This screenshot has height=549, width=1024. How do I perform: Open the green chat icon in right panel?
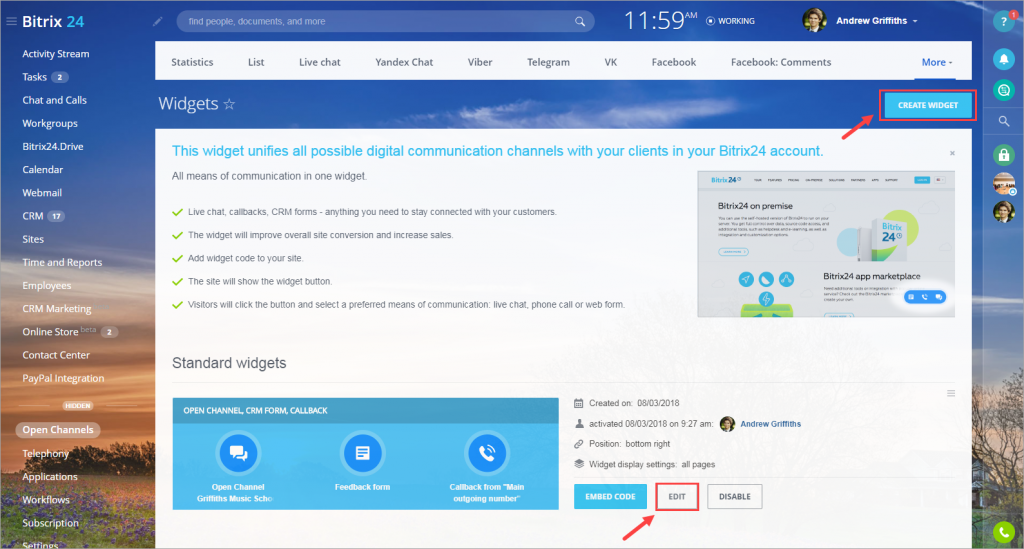click(1004, 90)
